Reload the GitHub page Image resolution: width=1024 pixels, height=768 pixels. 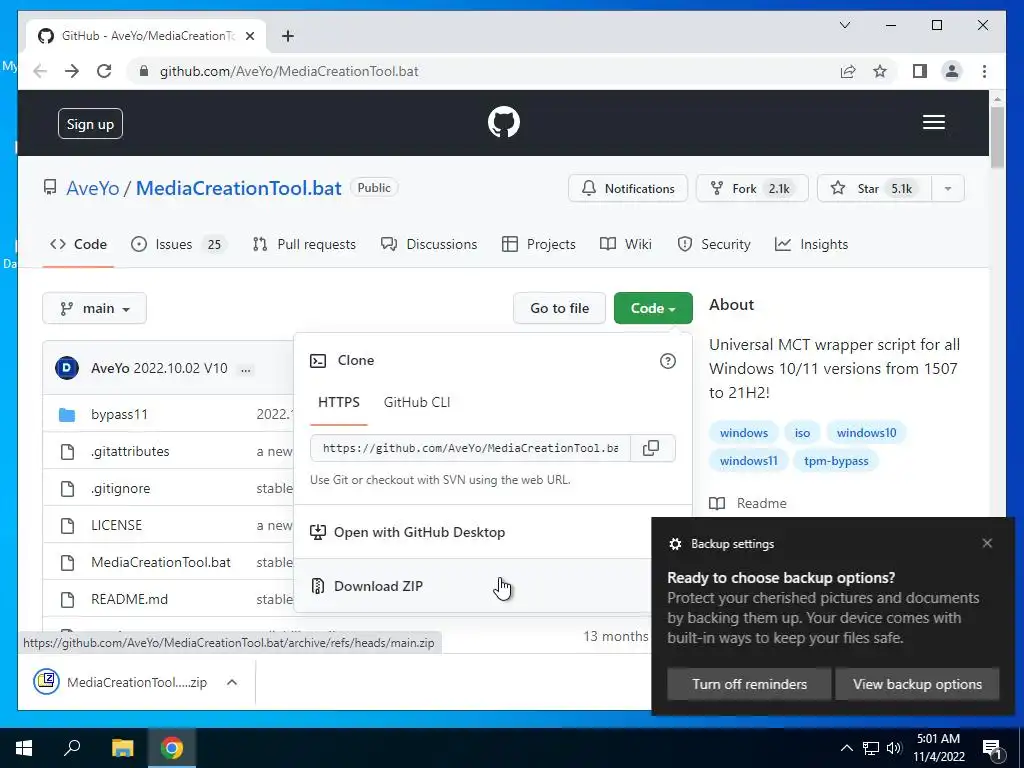coord(104,71)
